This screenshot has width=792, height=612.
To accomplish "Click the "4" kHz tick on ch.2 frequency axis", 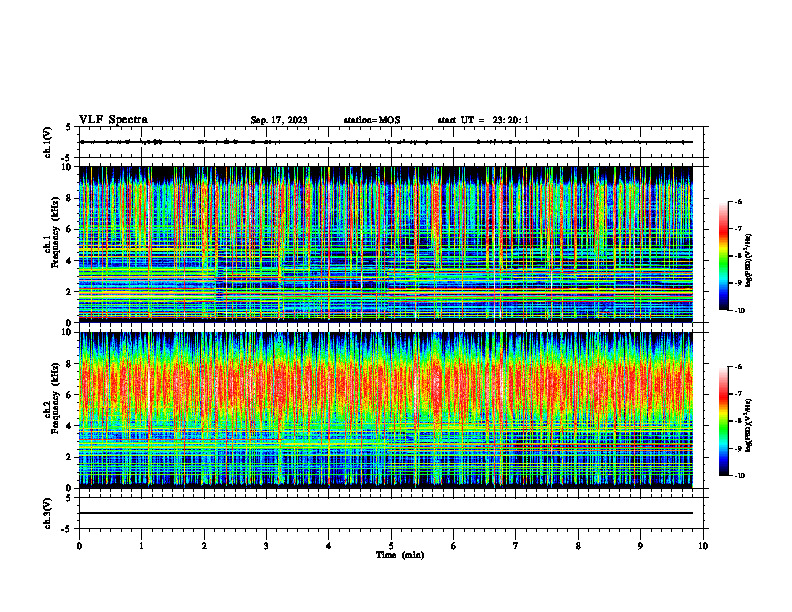I will coord(69,426).
